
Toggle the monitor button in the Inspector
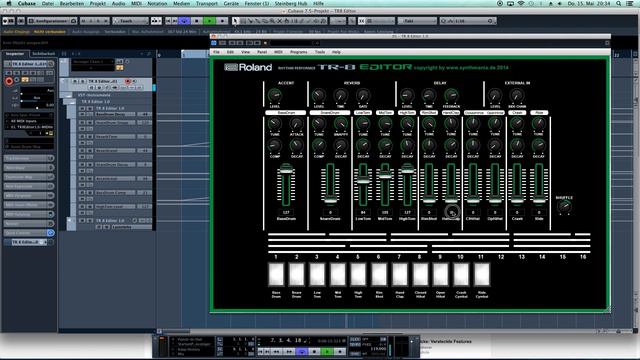pos(17,80)
